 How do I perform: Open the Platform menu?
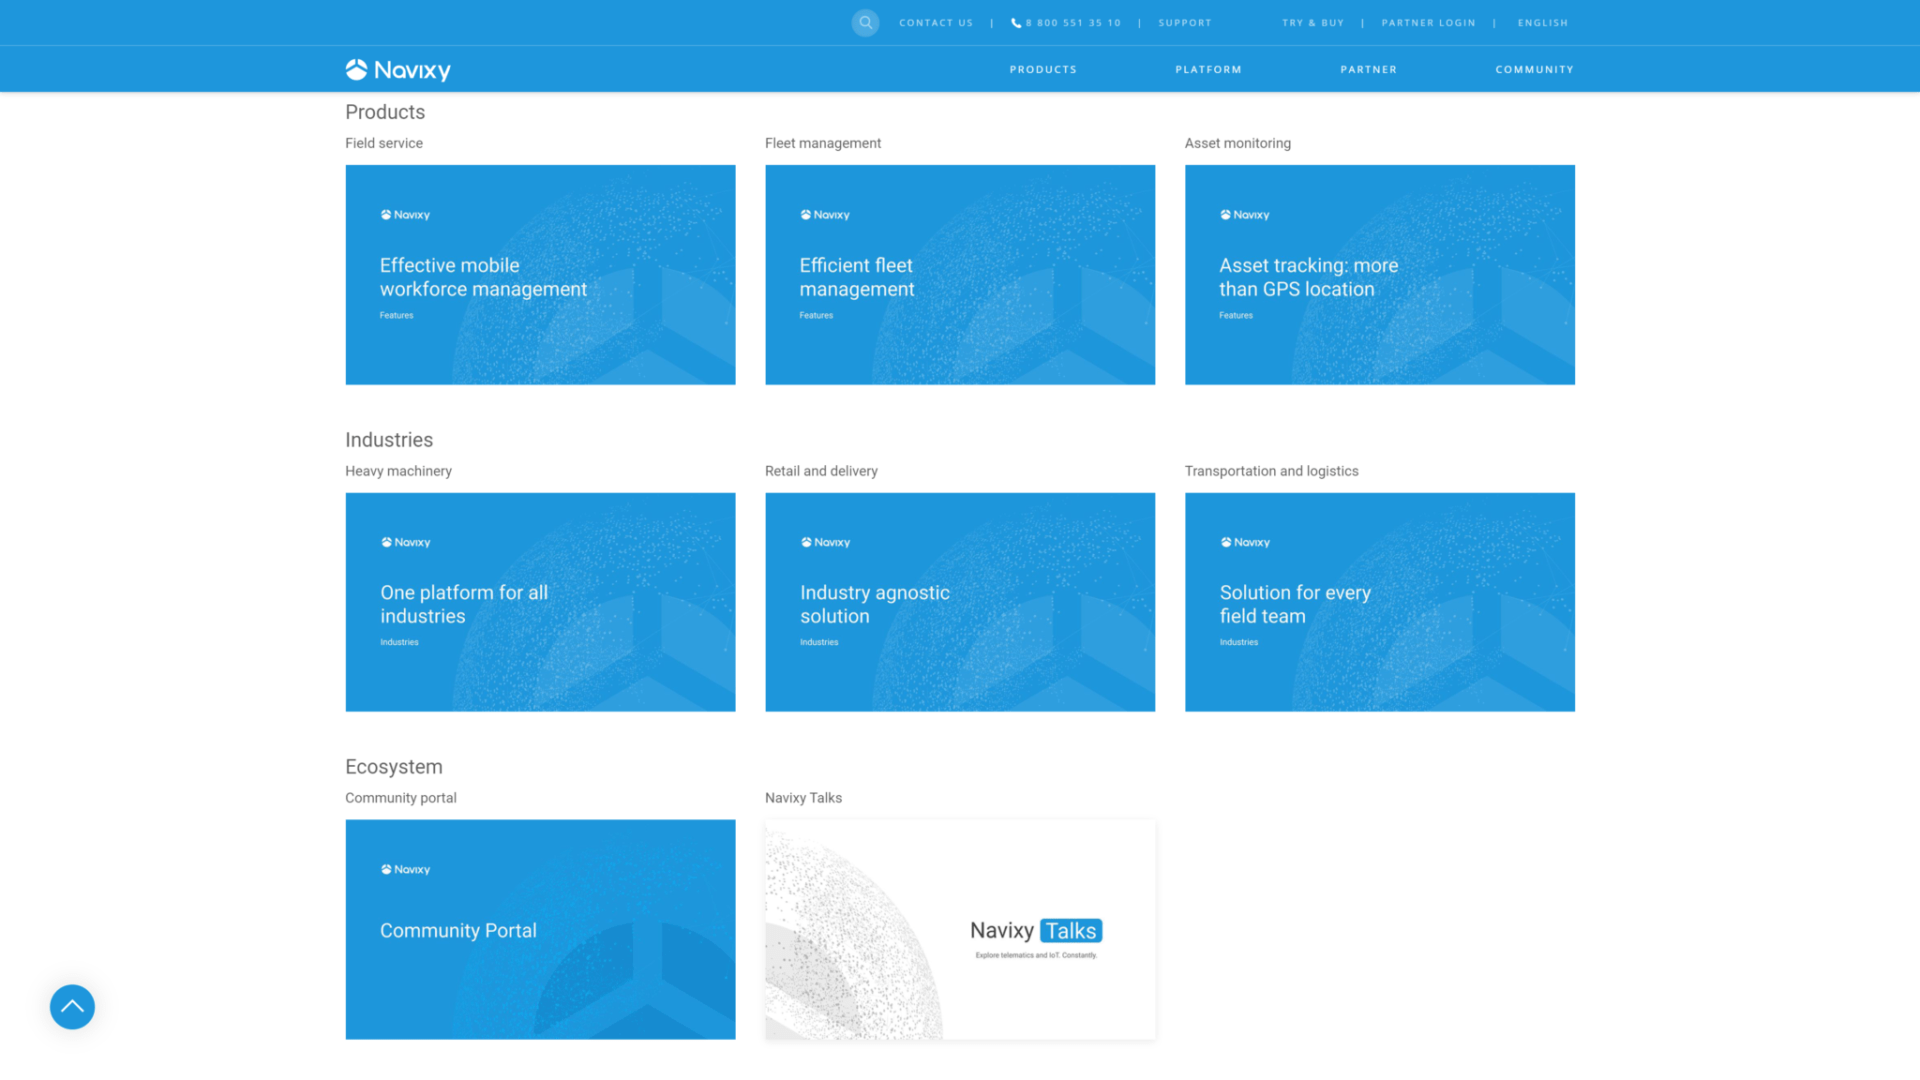tap(1208, 70)
